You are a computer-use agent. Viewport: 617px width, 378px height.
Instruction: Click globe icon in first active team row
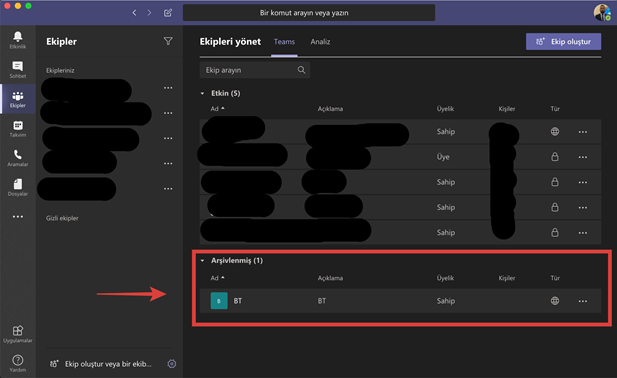tap(555, 132)
